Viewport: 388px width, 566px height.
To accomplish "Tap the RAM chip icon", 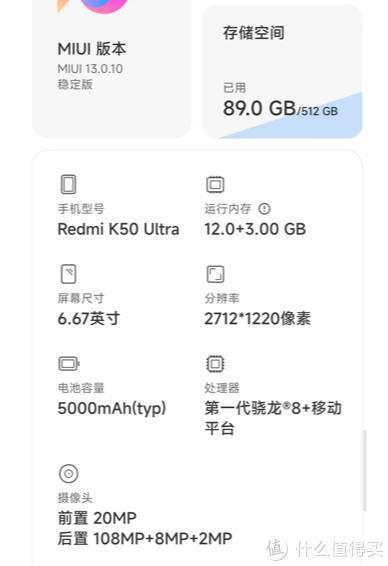I will [215, 184].
